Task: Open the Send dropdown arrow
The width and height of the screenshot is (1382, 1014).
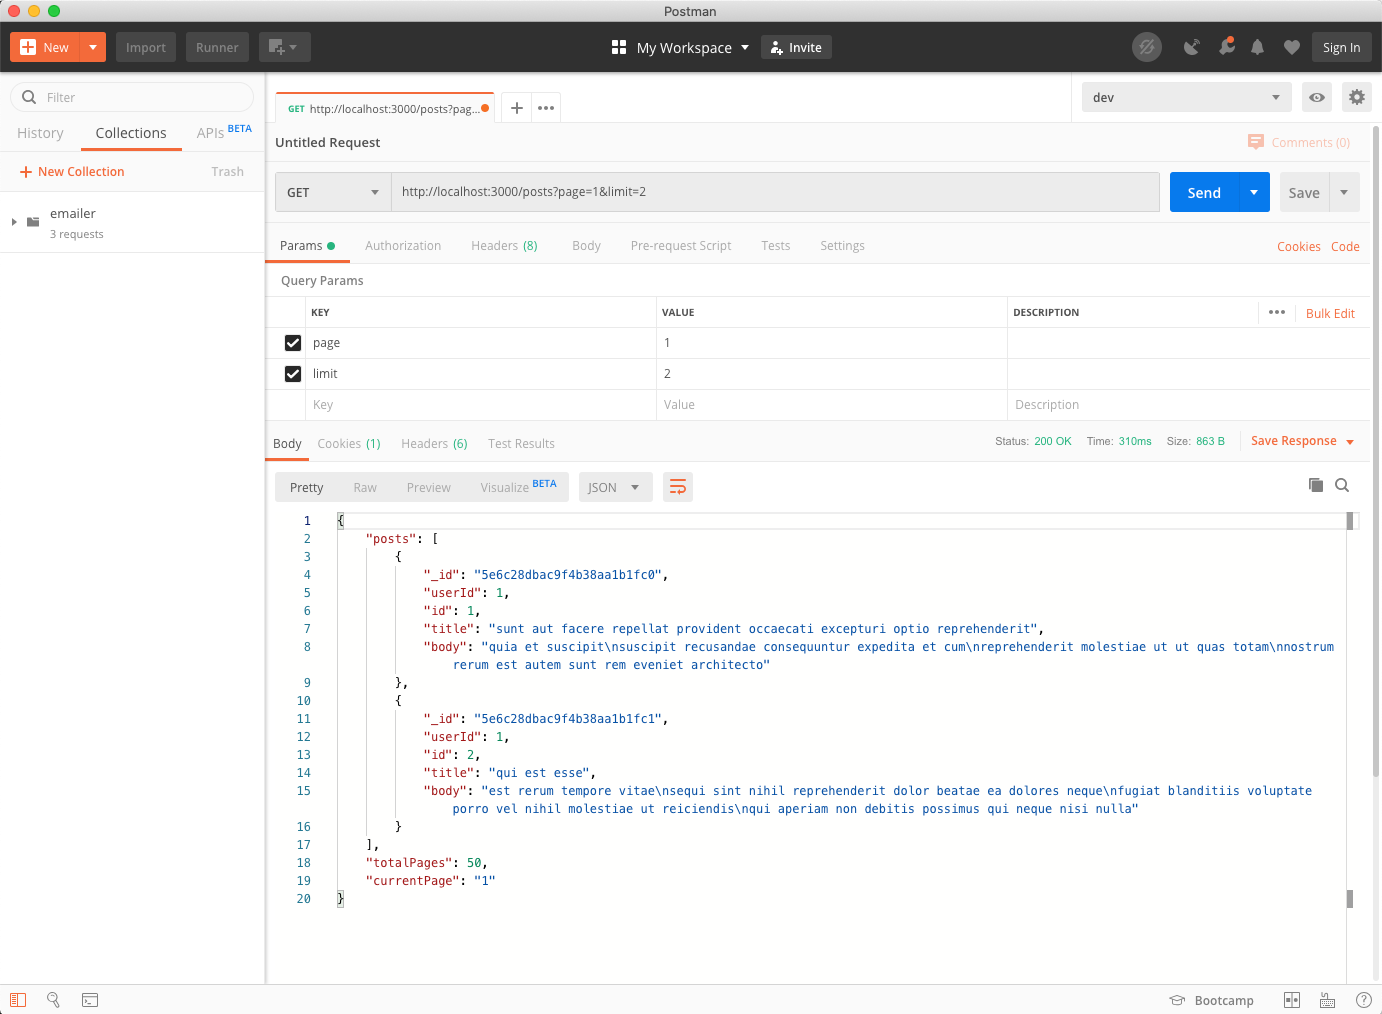Action: 1254,192
